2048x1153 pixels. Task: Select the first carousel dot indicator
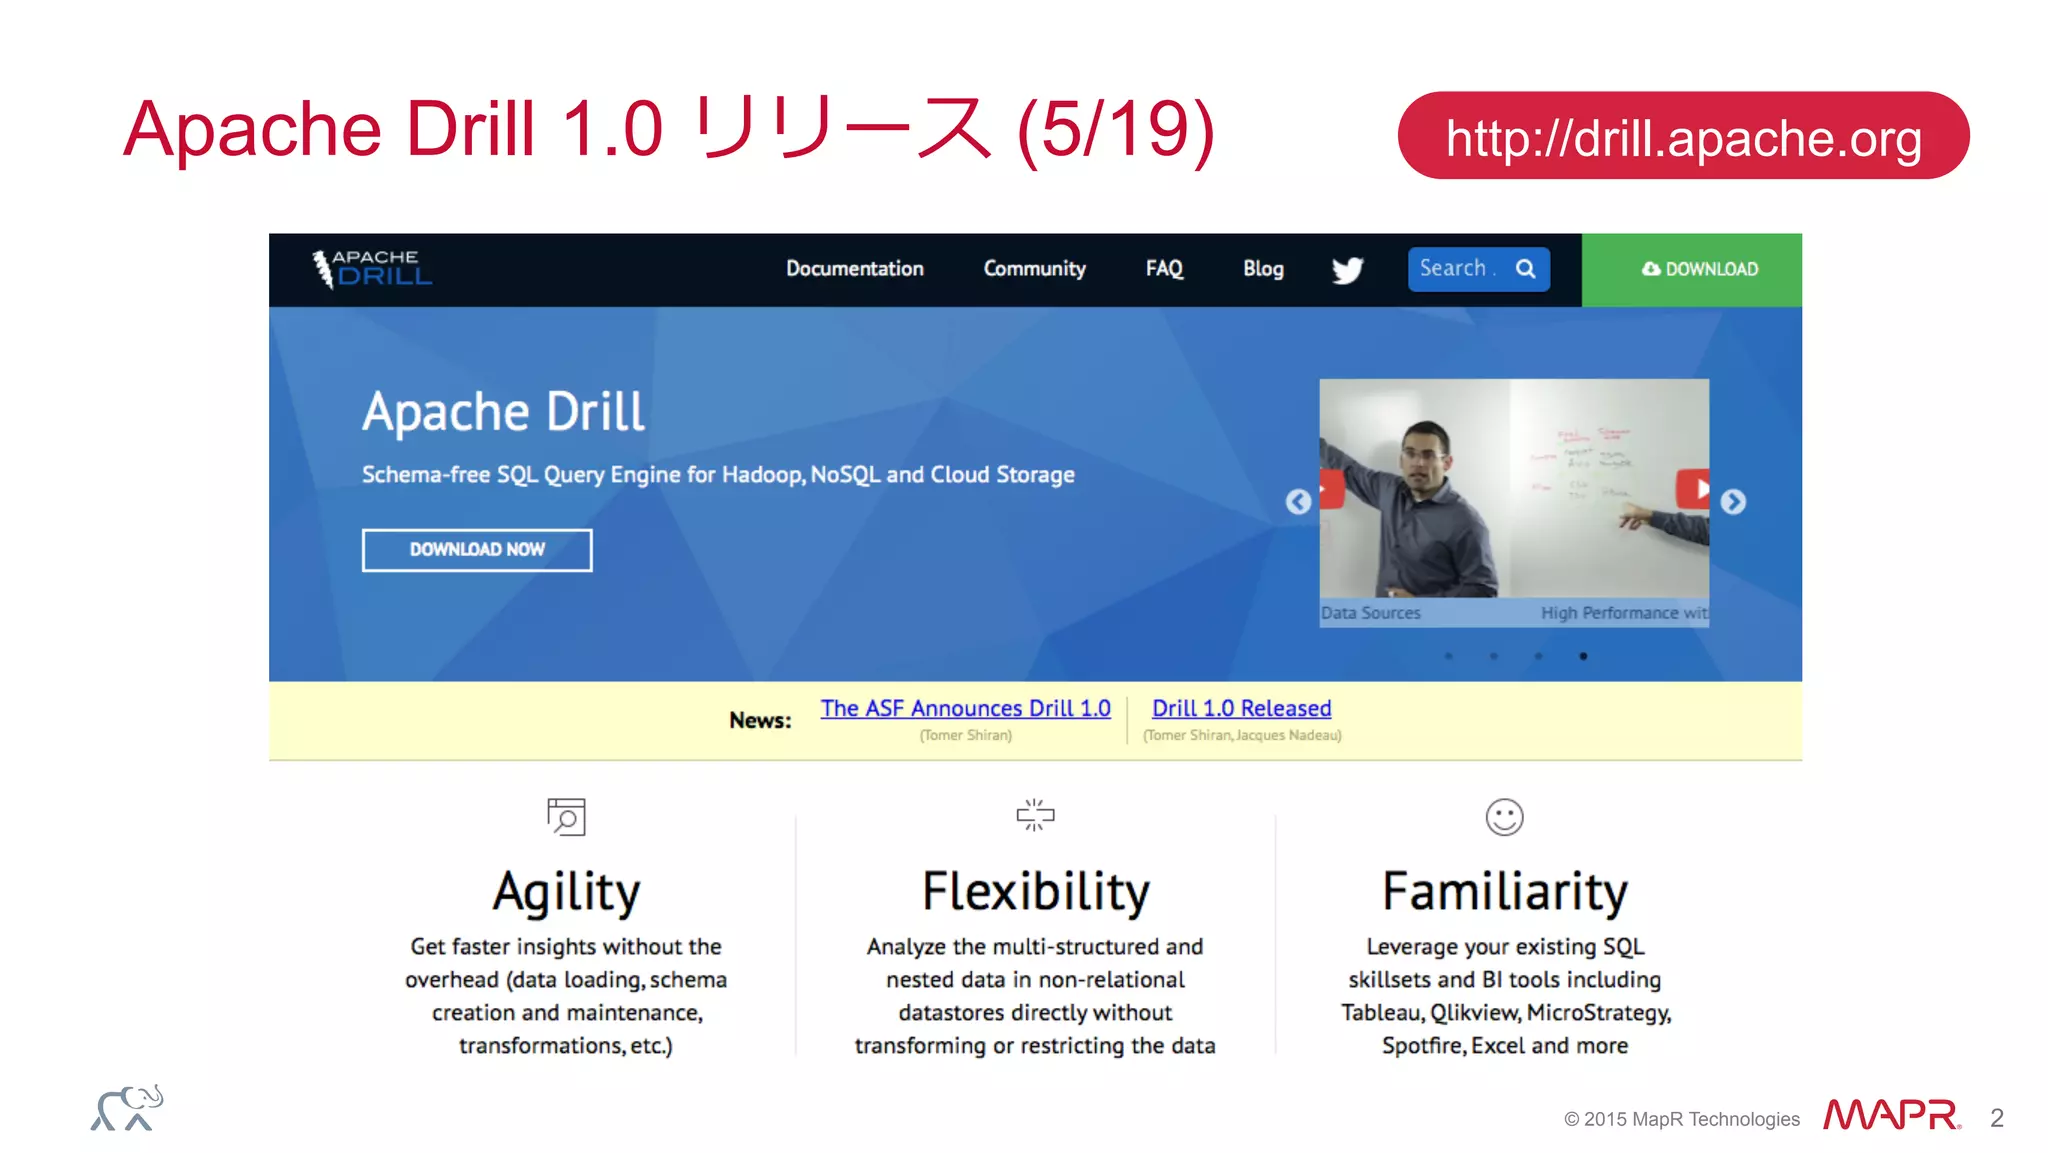(x=1448, y=656)
